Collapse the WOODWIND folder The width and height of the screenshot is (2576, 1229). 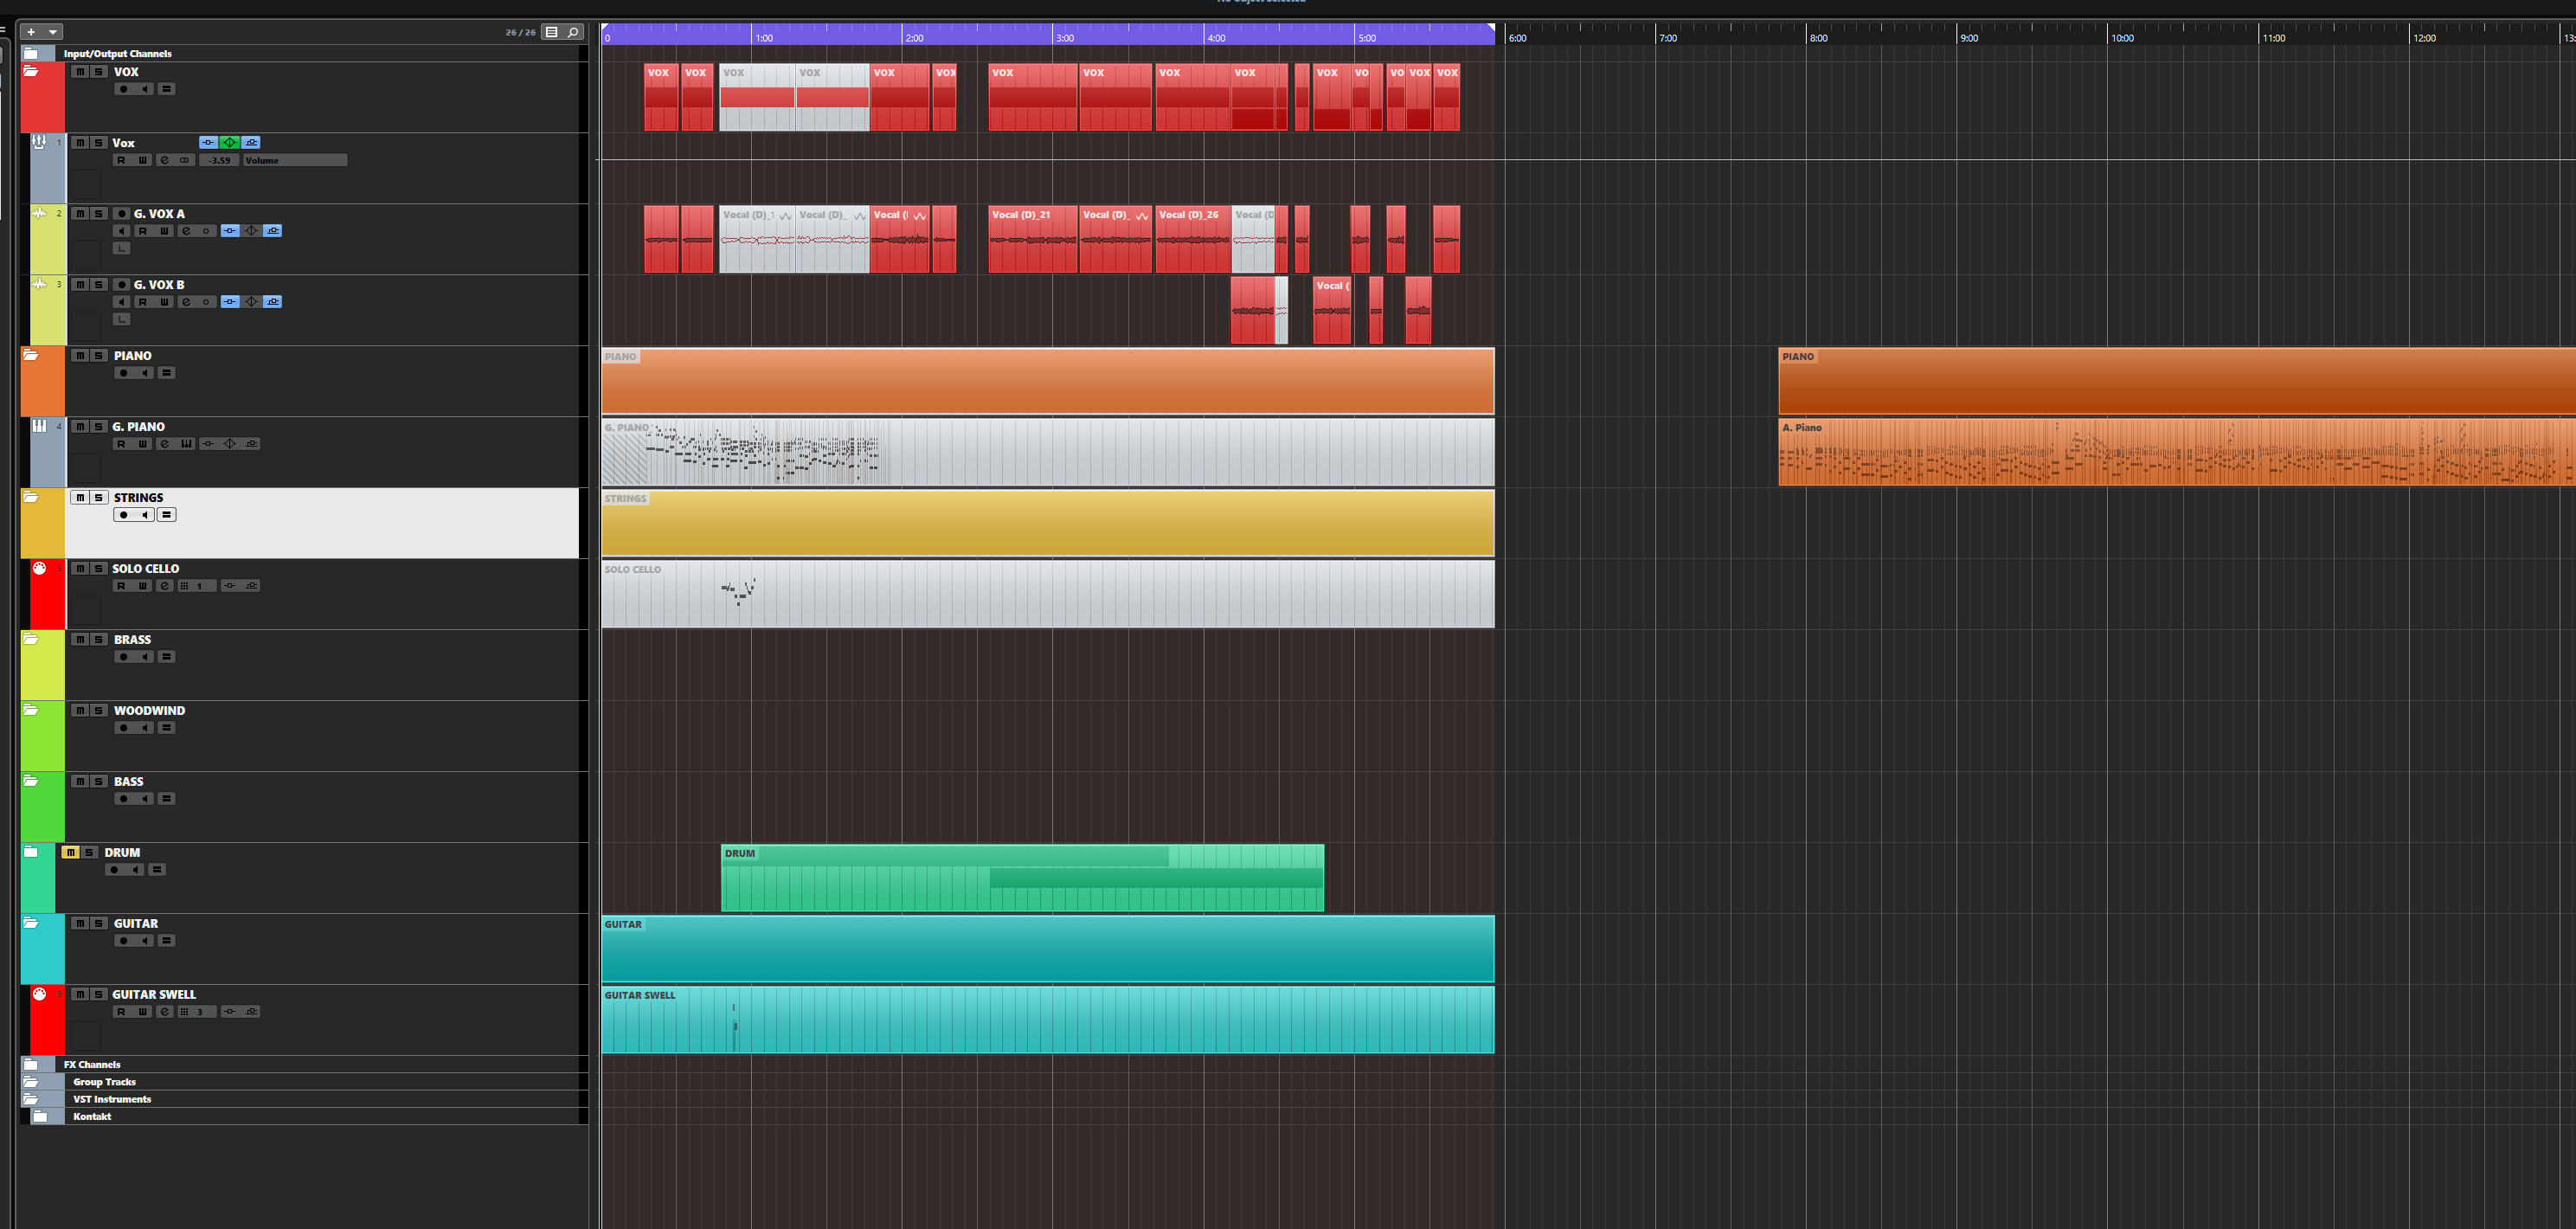click(31, 710)
